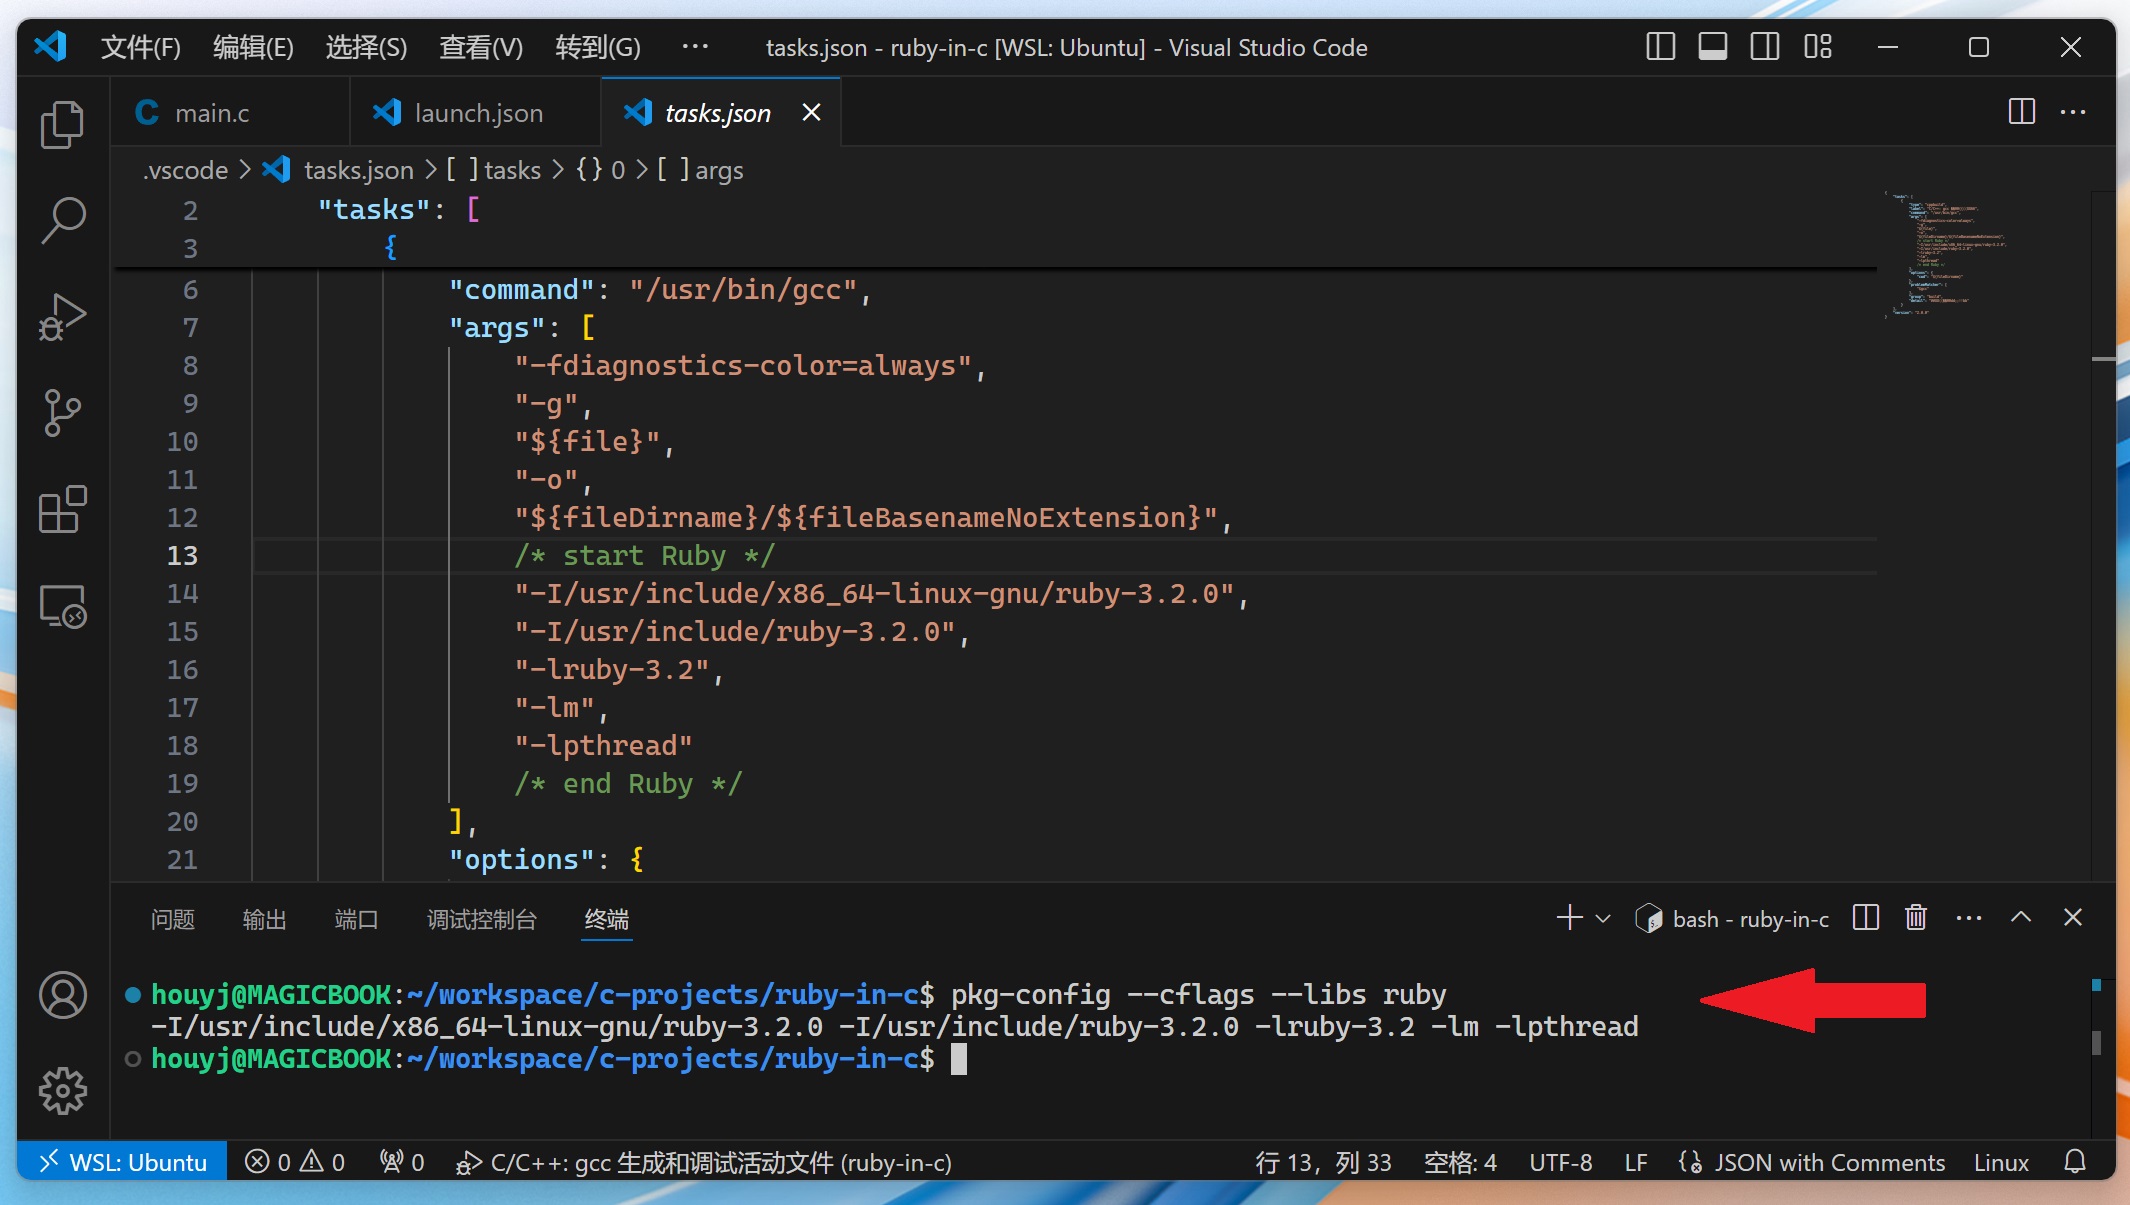Open the Search view in activity bar
The image size is (2130, 1205).
[x=63, y=220]
